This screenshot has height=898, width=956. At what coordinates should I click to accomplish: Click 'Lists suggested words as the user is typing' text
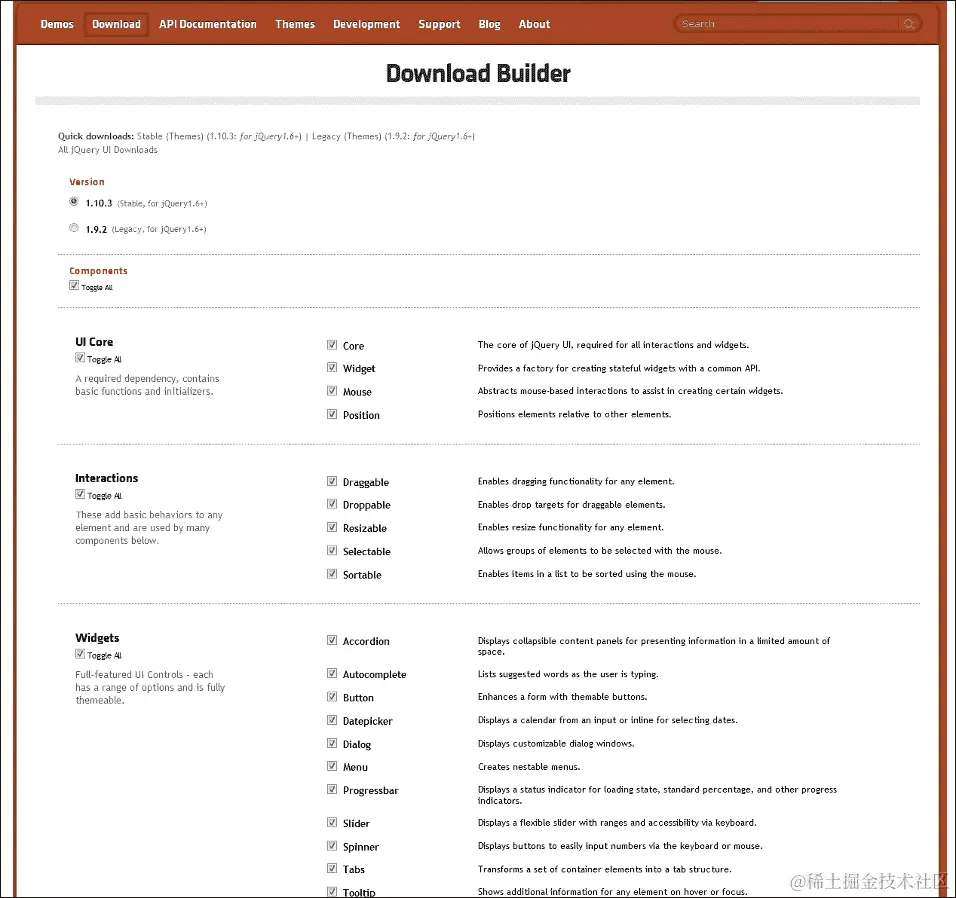(568, 674)
